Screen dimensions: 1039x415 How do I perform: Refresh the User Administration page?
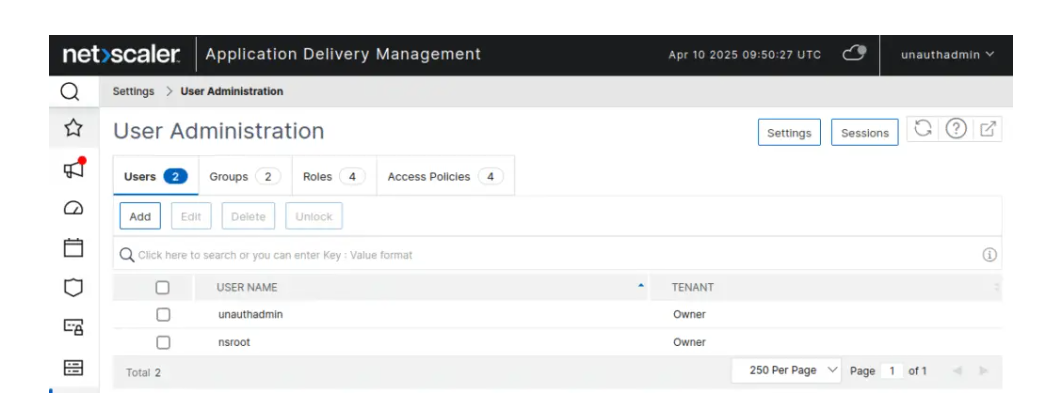point(922,129)
